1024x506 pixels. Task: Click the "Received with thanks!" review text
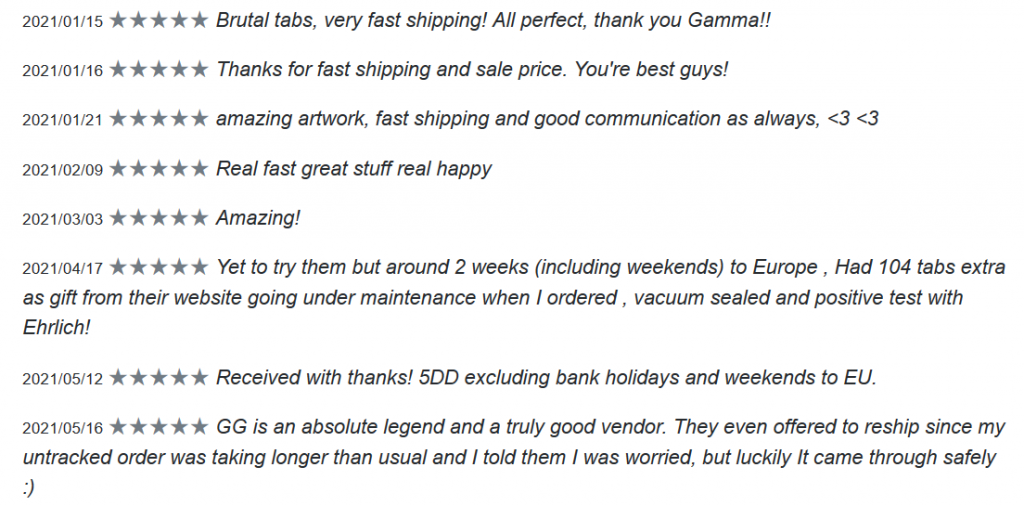tap(546, 377)
